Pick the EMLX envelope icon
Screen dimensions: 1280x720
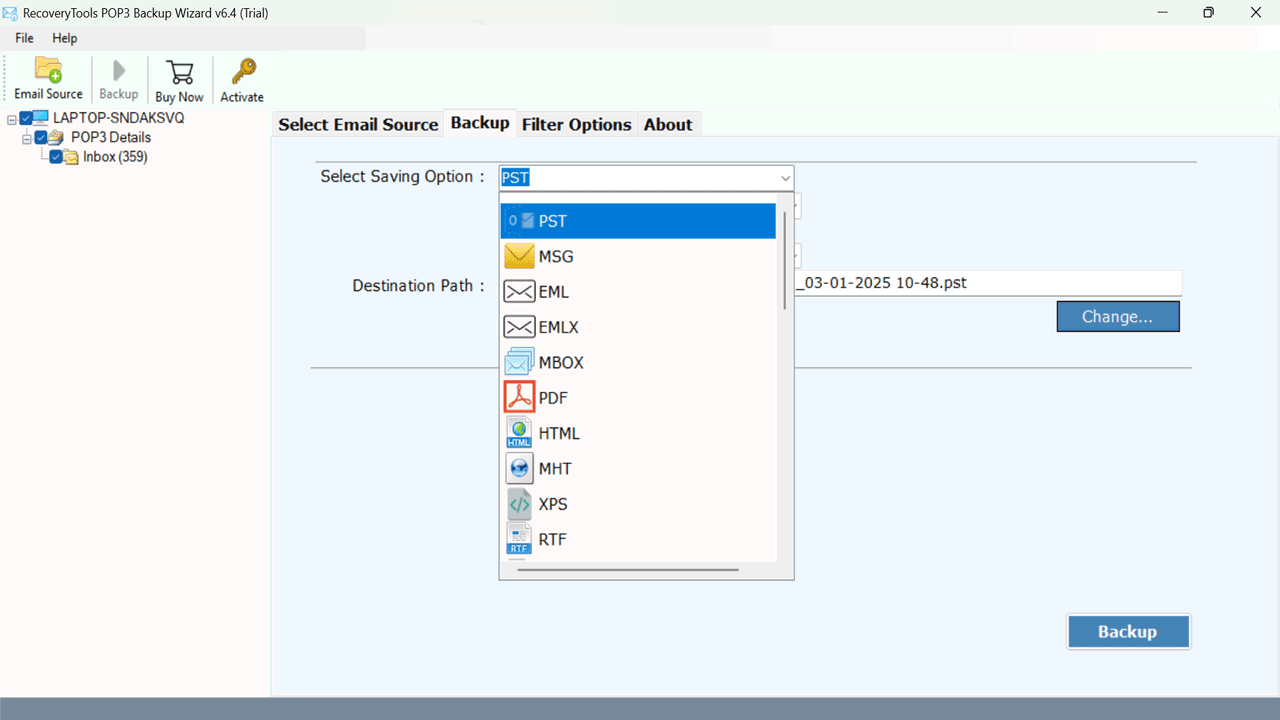point(520,327)
